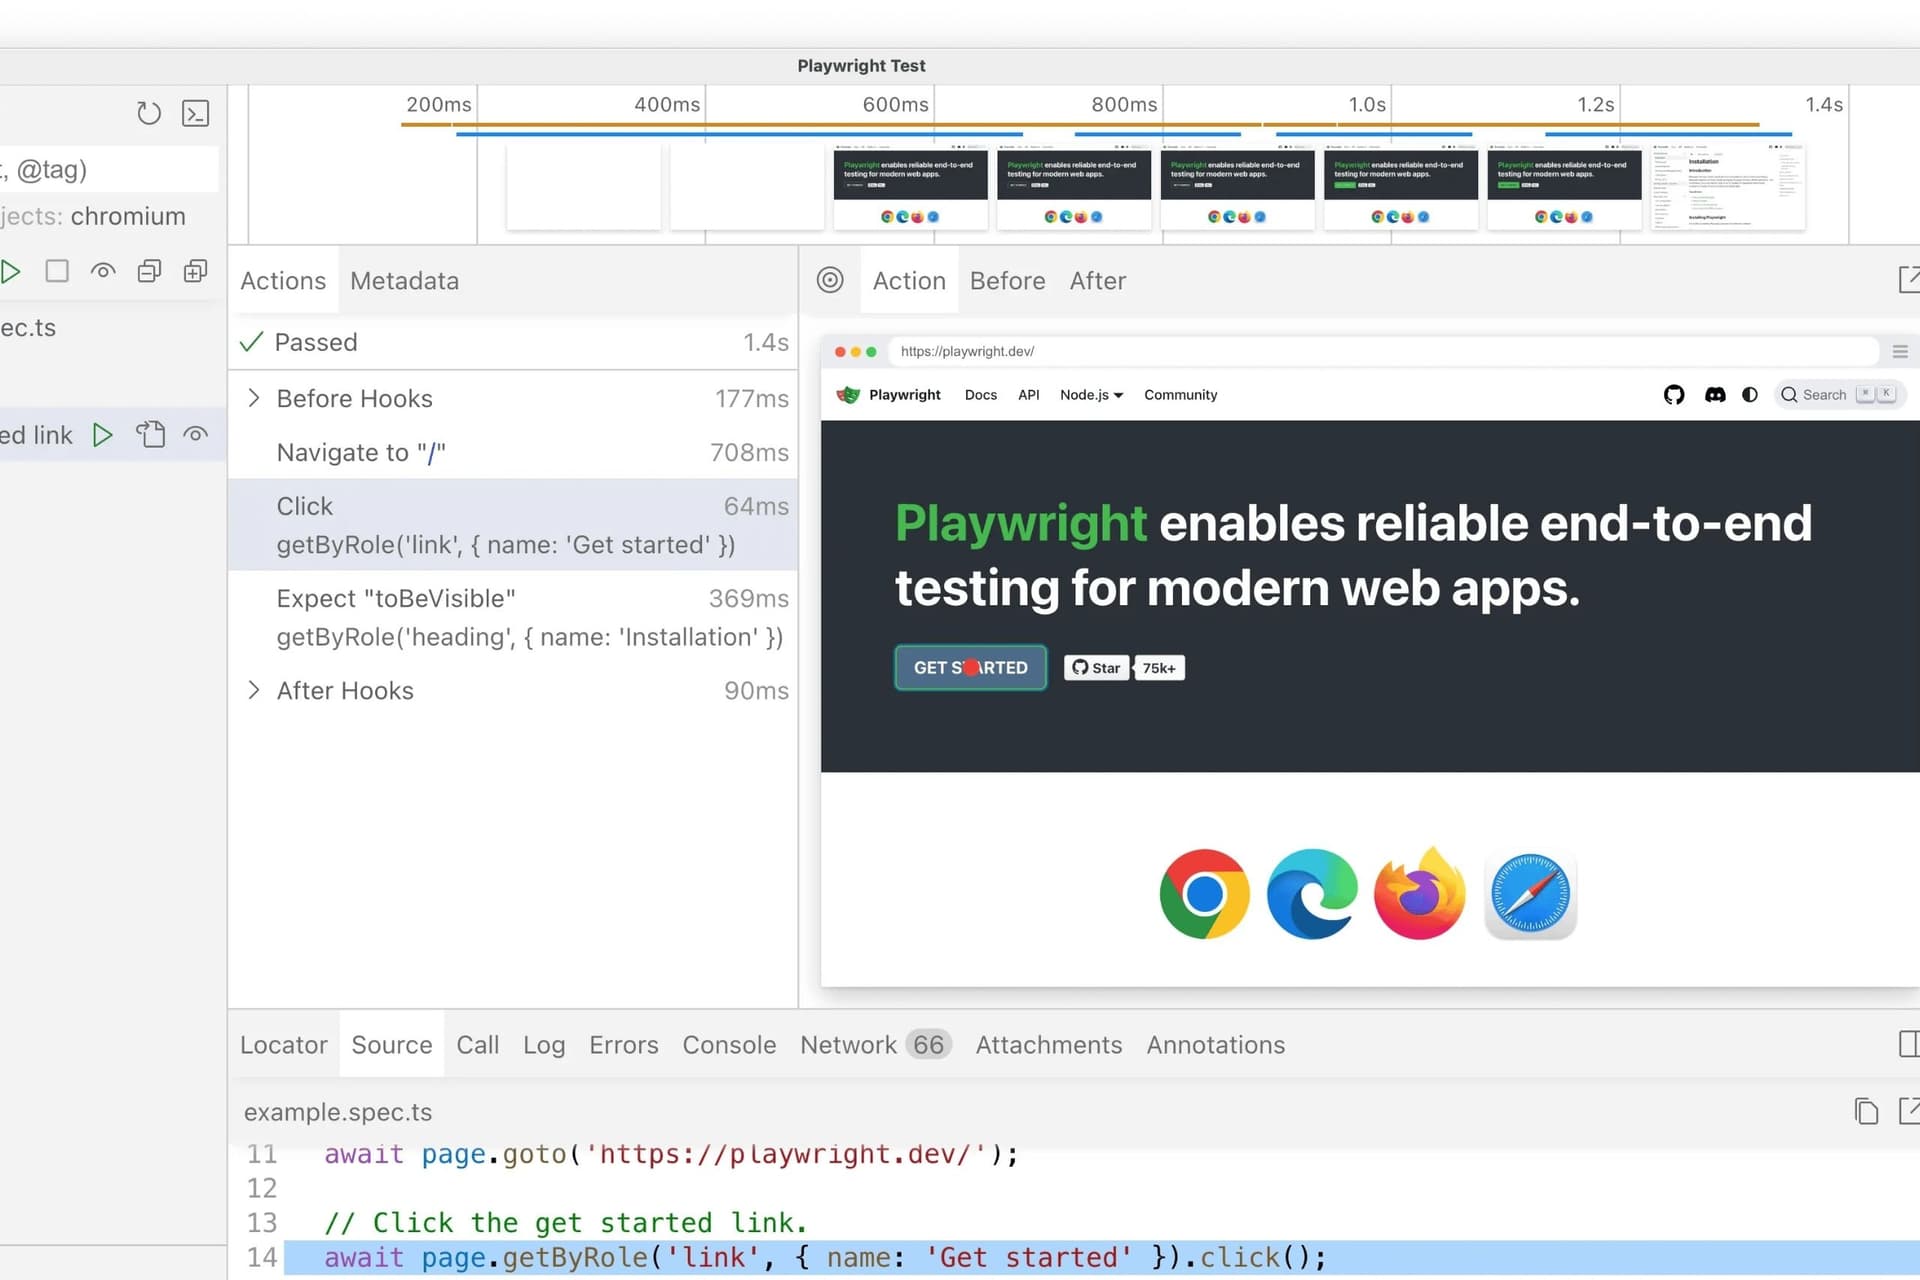This screenshot has height=1280, width=1920.
Task: Open example.spec.ts in external editor icon
Action: [1909, 1112]
